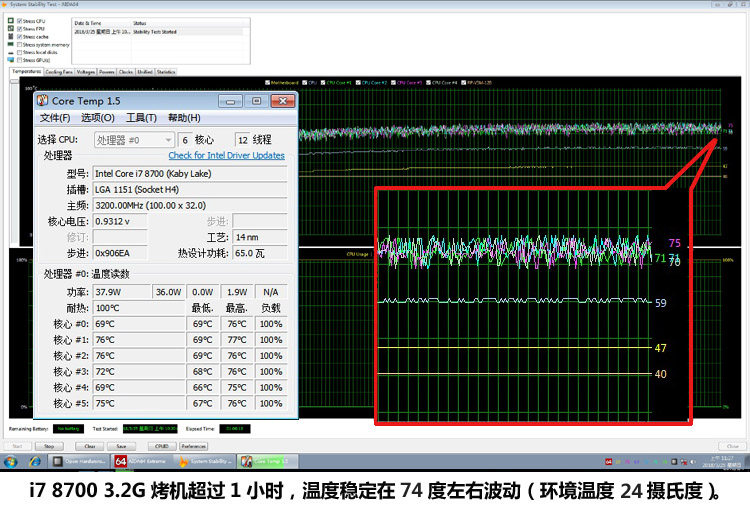The image size is (750, 509).
Task: Enable Stress GPU(s) checkbox
Action: (20, 60)
